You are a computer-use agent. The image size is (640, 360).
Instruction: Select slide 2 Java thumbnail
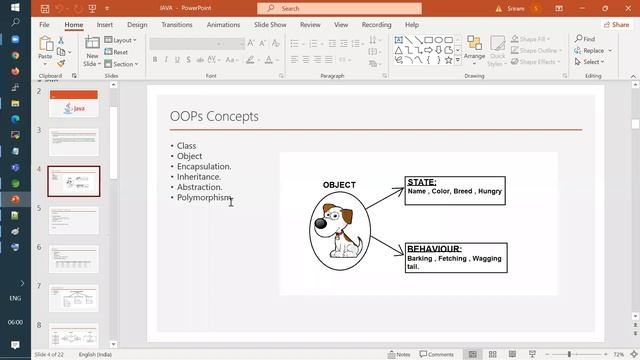[x=74, y=104]
